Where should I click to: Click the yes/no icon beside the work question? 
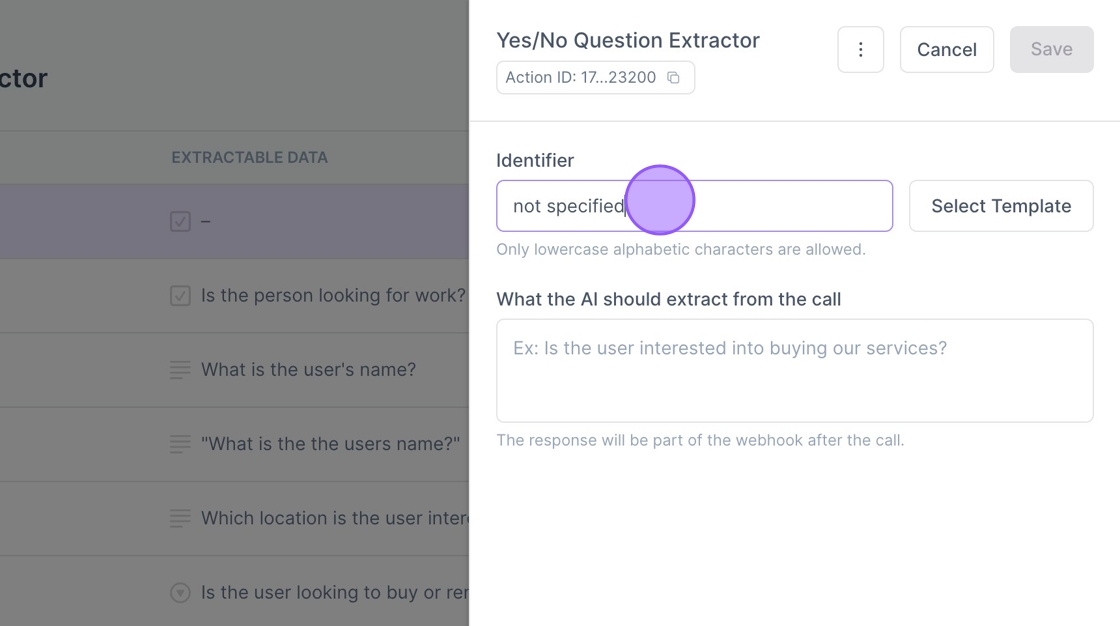click(x=180, y=296)
